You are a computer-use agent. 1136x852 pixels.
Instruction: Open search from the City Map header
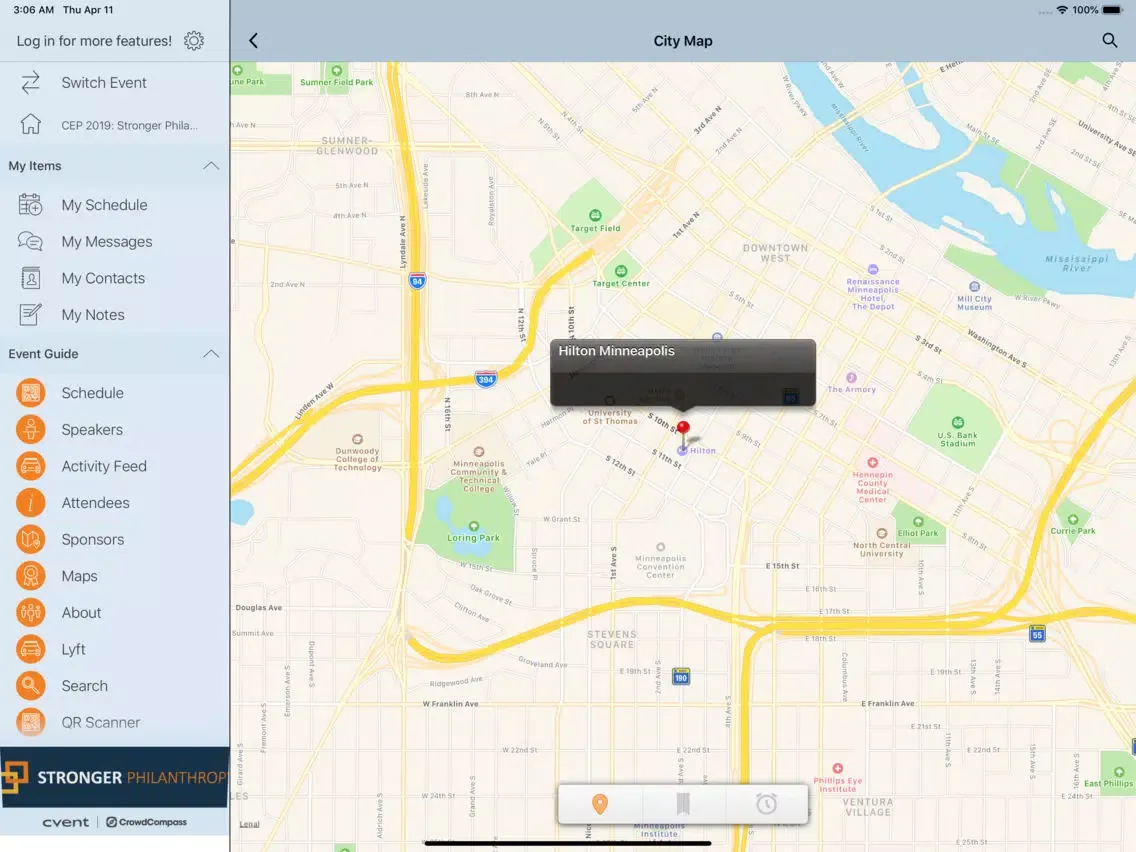click(x=1109, y=41)
